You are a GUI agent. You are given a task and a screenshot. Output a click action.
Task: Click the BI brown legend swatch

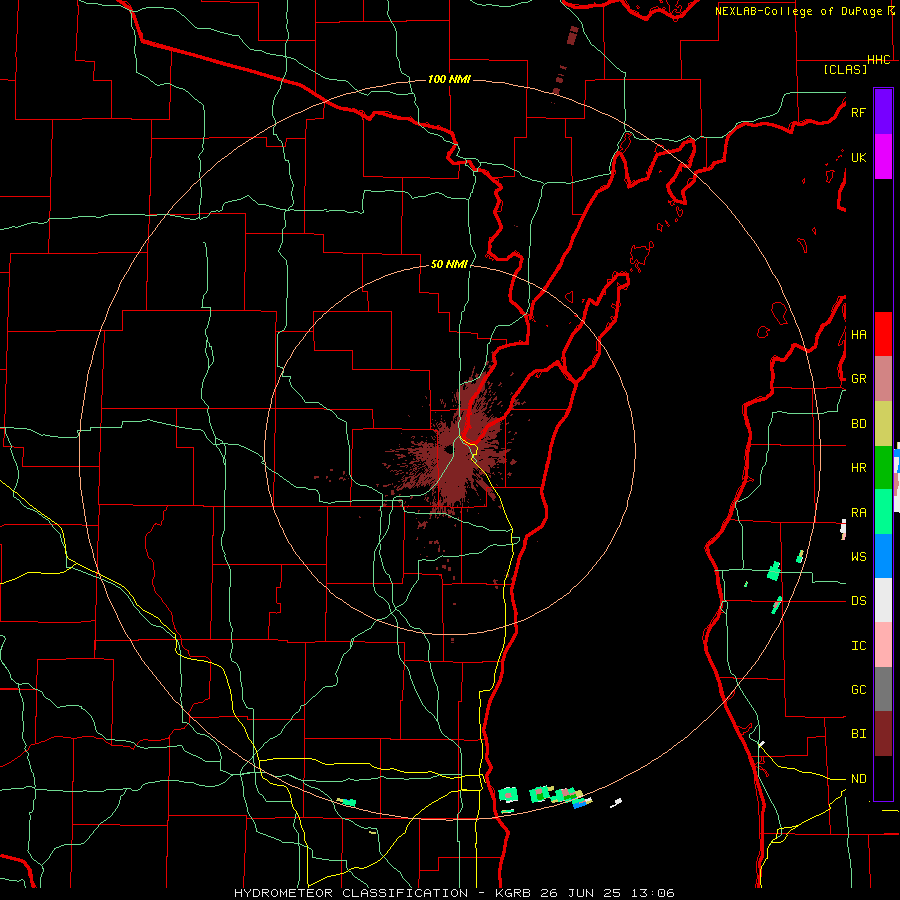click(883, 734)
